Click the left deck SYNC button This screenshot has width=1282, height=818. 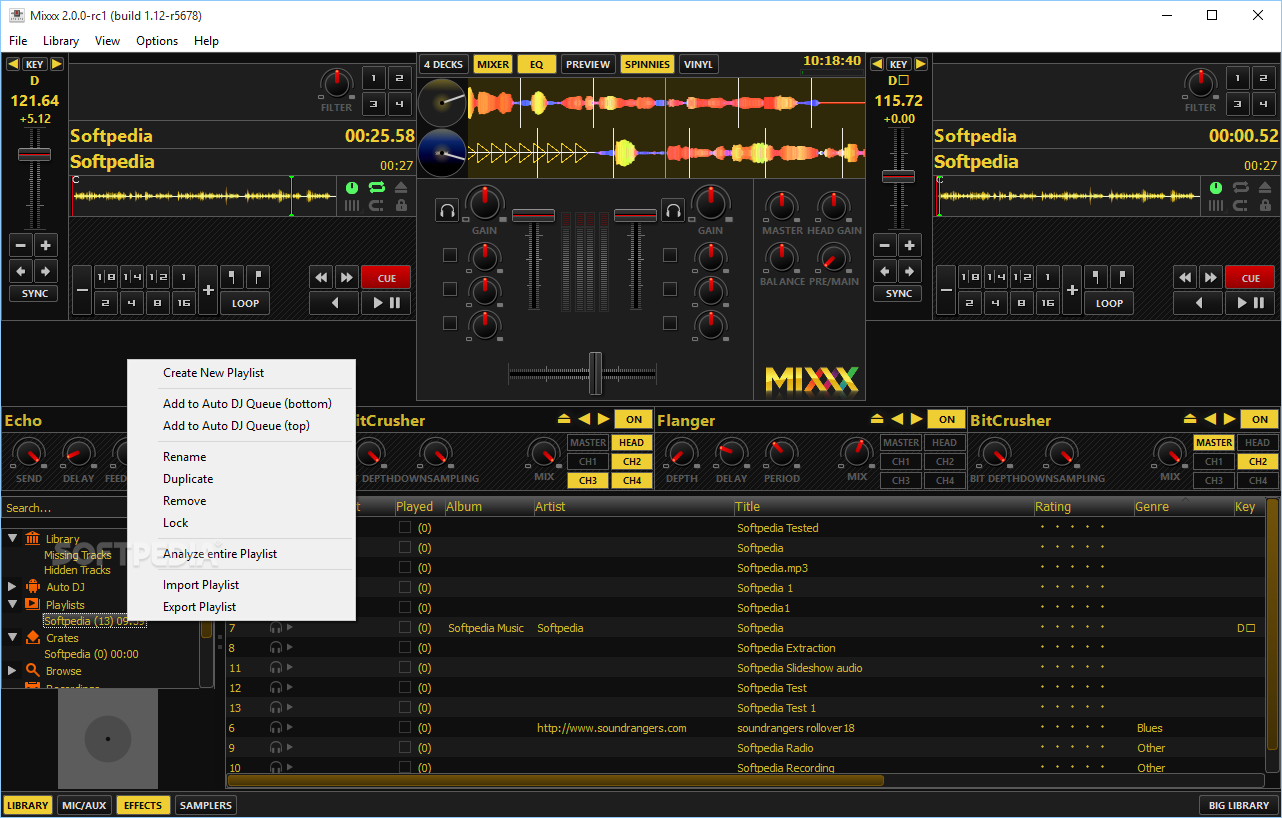tap(35, 294)
